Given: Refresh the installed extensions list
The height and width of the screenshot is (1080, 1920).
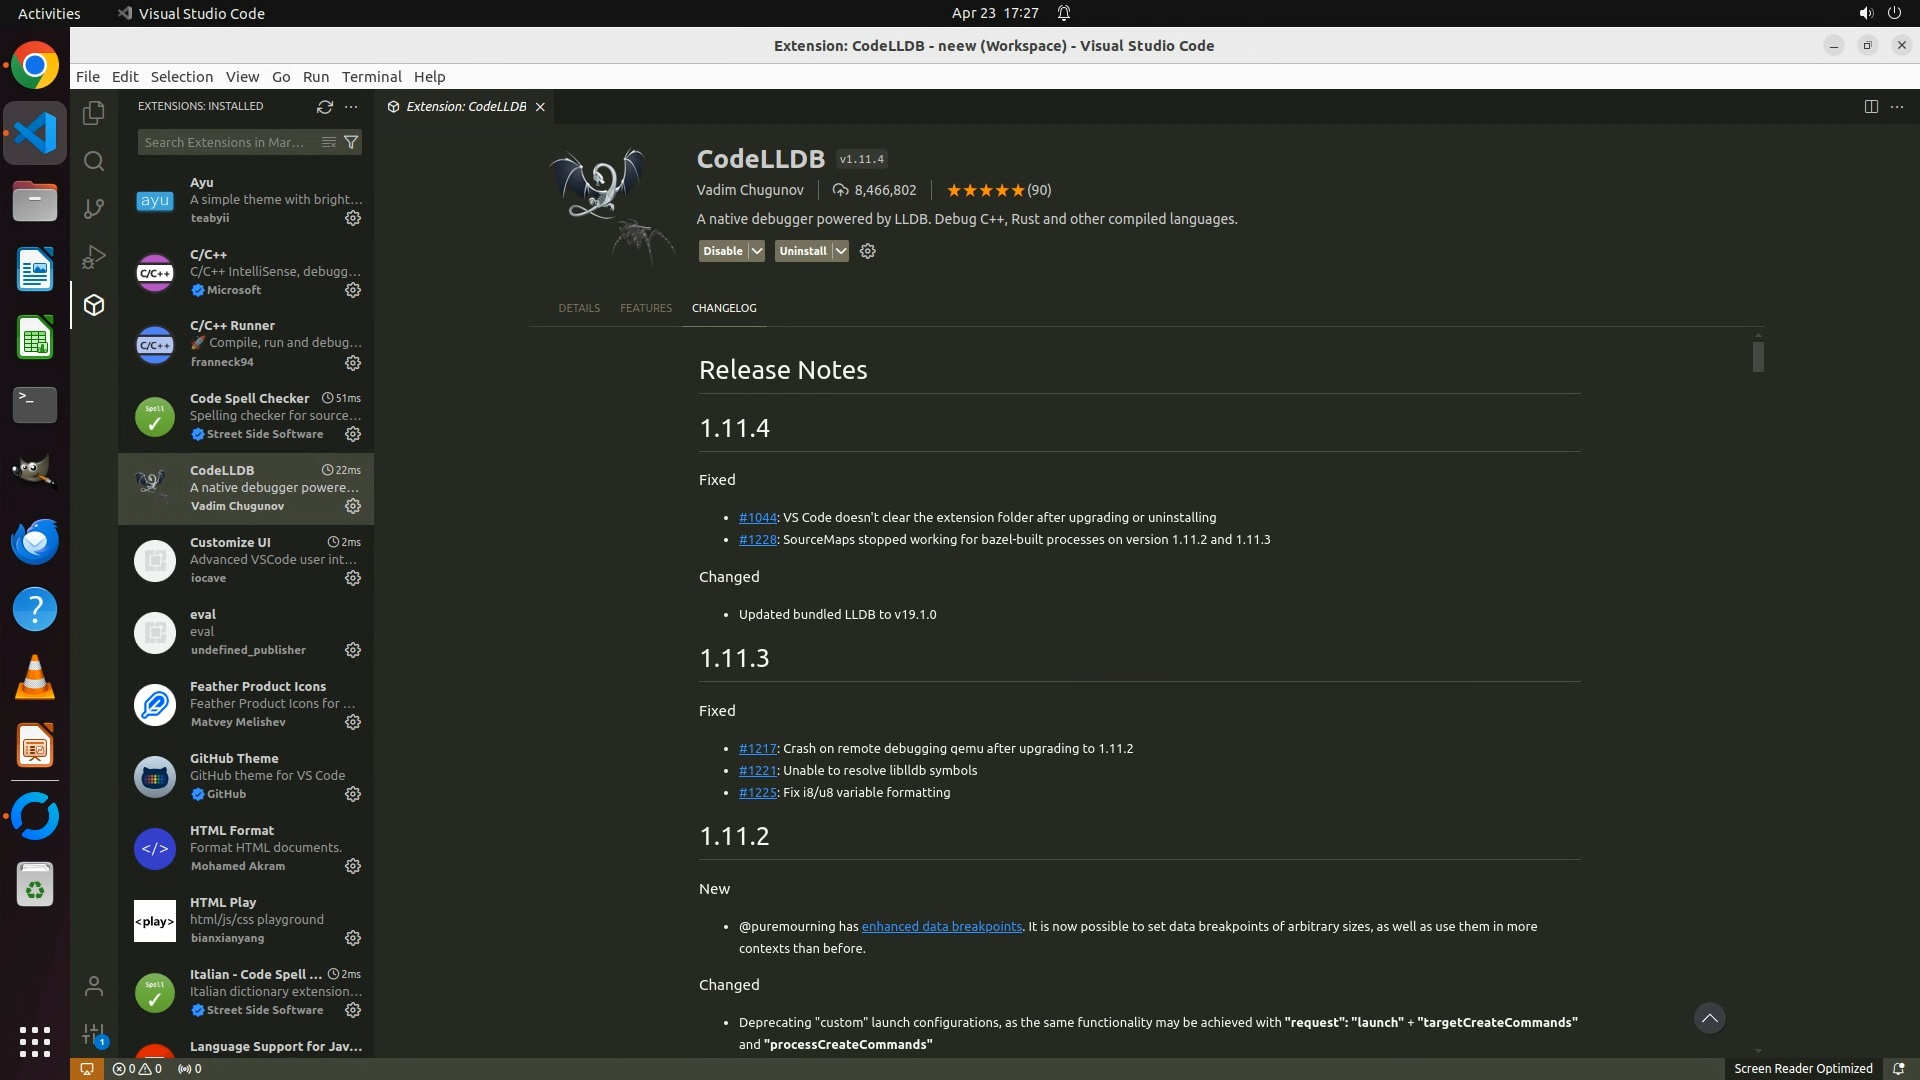Looking at the screenshot, I should coord(324,106).
